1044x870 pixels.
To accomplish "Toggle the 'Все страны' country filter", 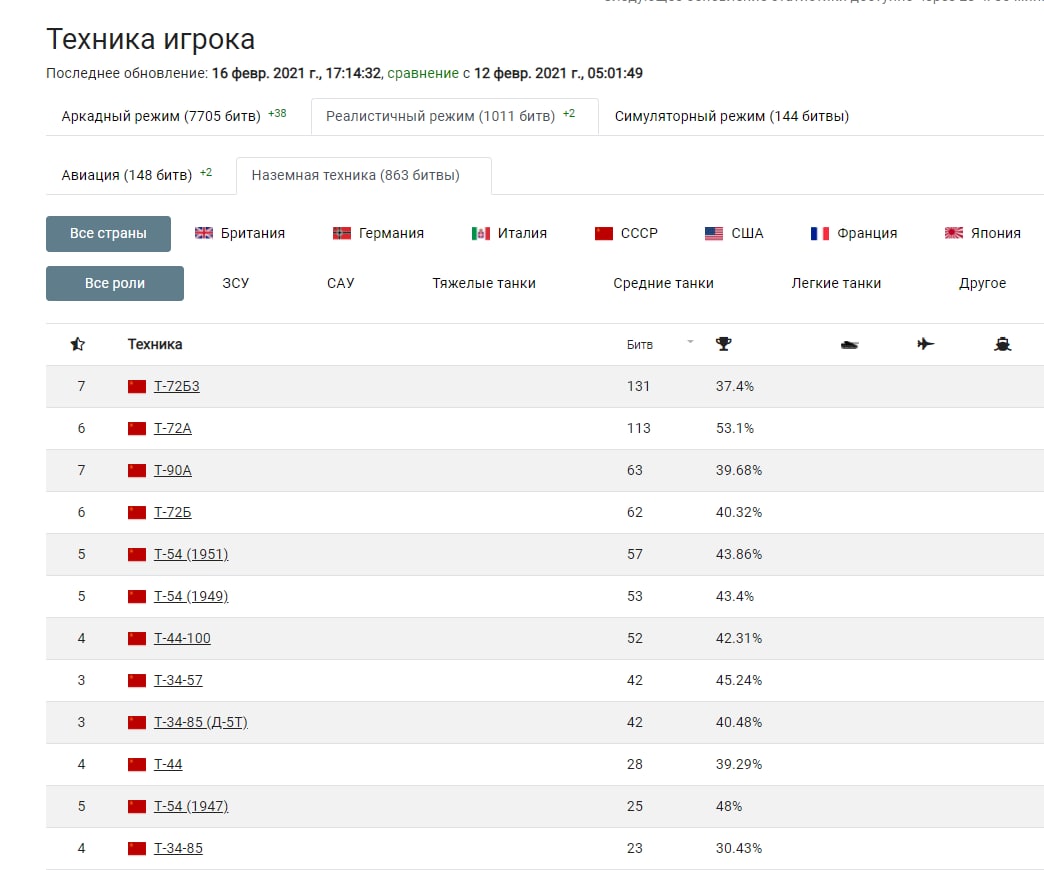I will 108,233.
